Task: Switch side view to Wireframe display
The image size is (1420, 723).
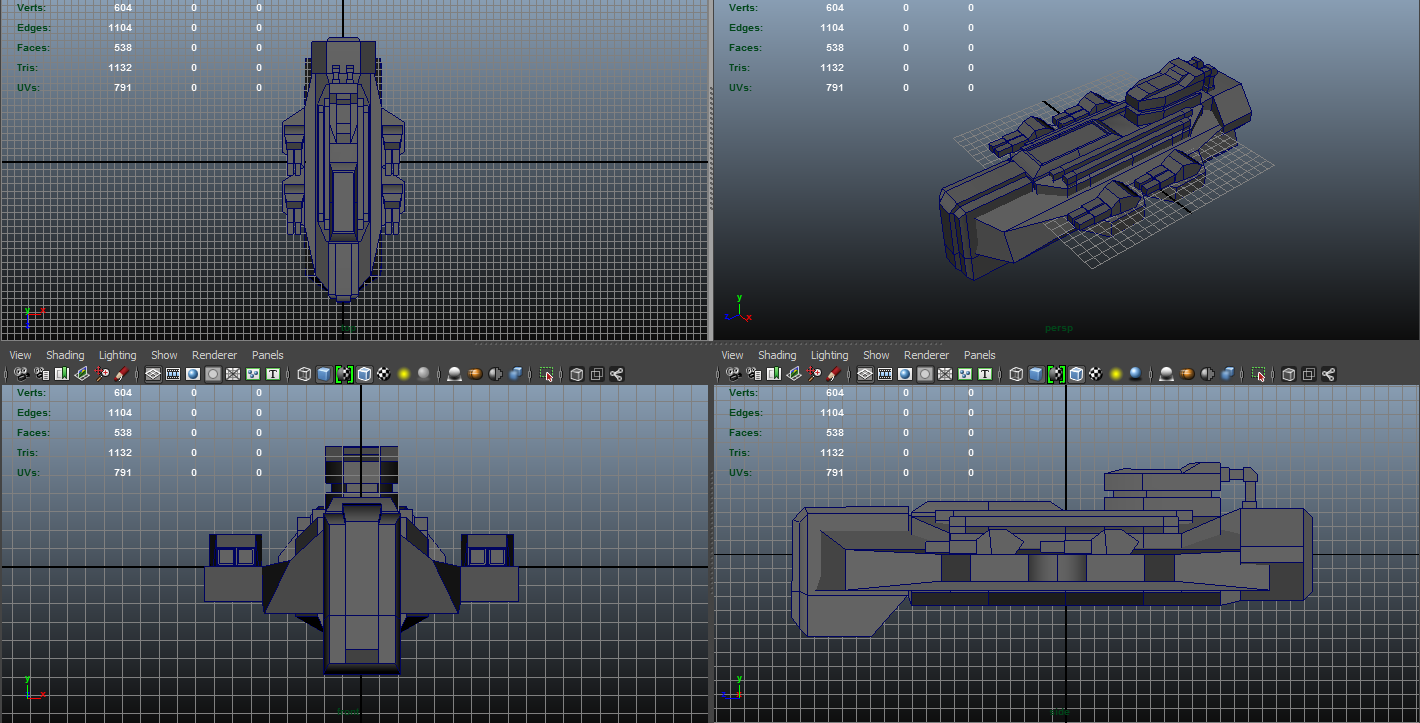Action: (1016, 374)
